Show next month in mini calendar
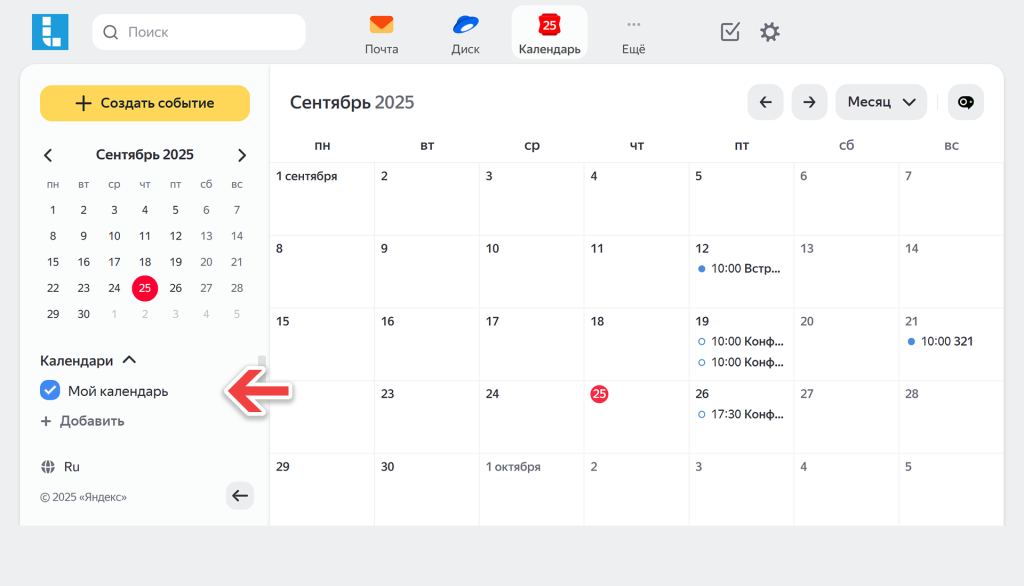The height and width of the screenshot is (586, 1024). [241, 155]
